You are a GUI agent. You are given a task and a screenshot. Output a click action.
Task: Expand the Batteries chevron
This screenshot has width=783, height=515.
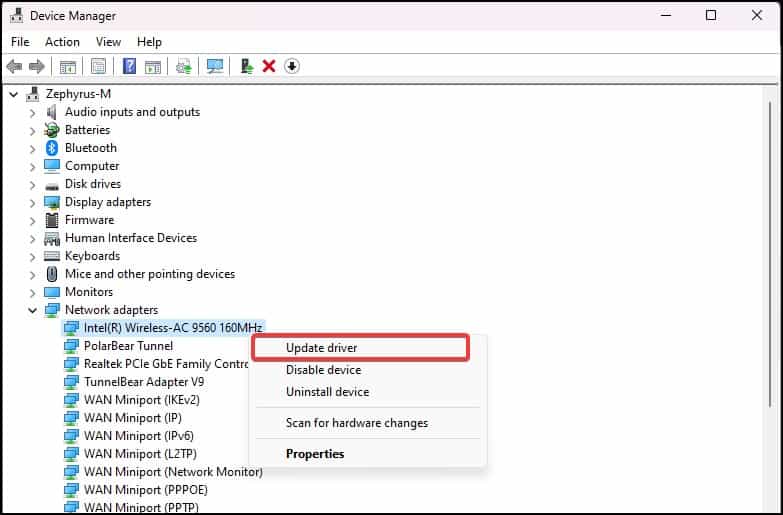32,130
